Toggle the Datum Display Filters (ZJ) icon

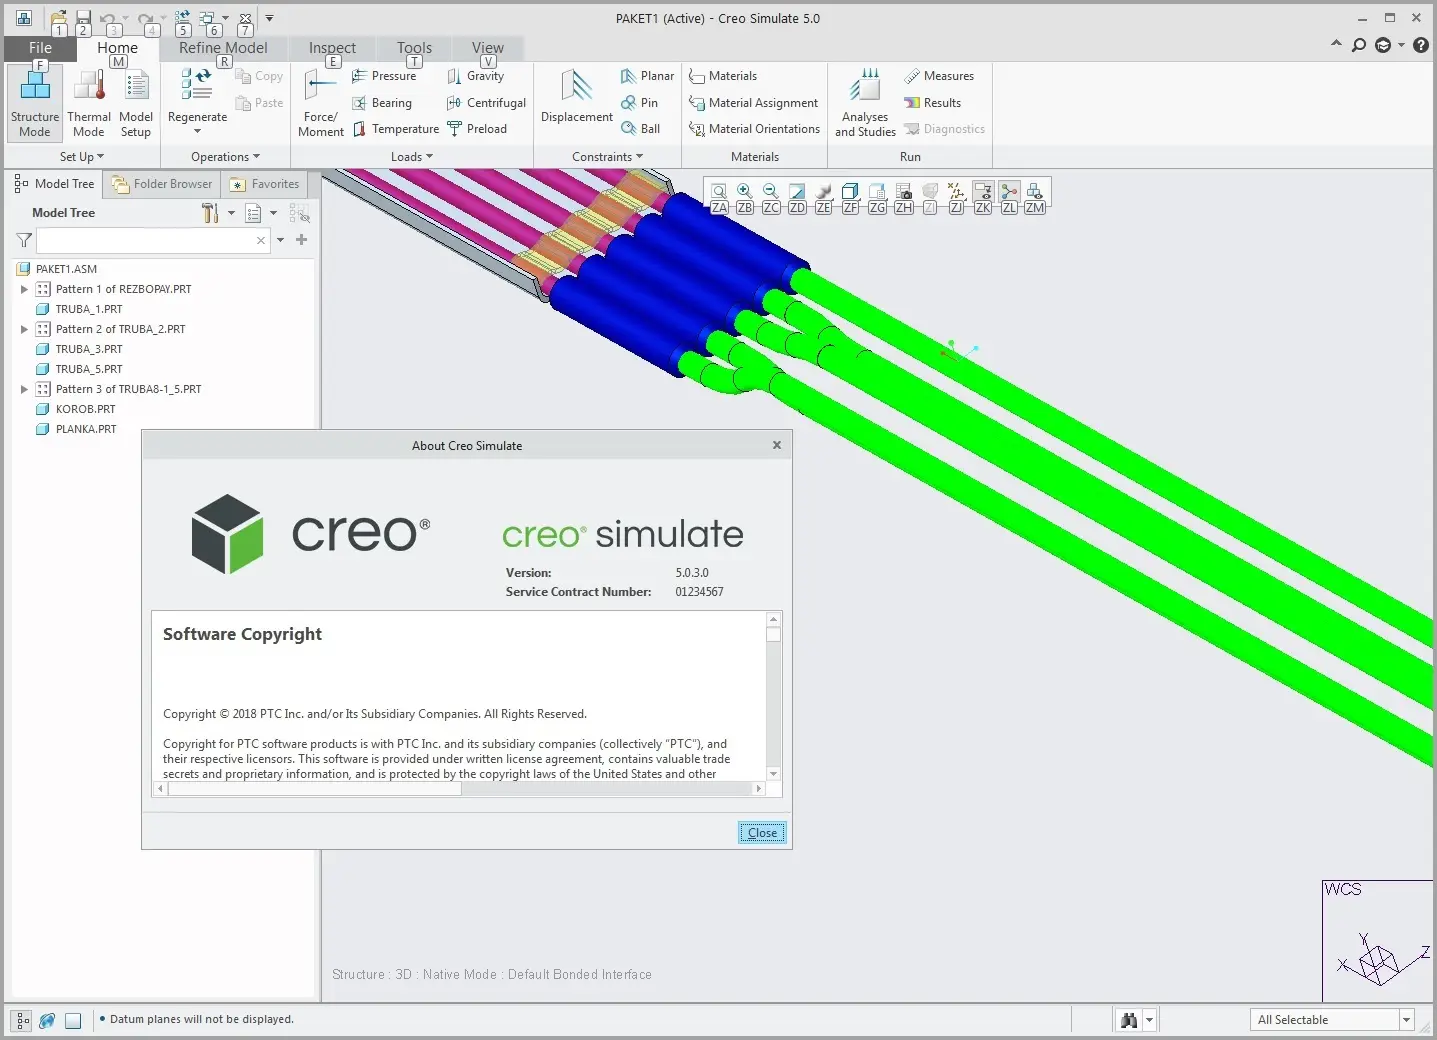point(956,191)
